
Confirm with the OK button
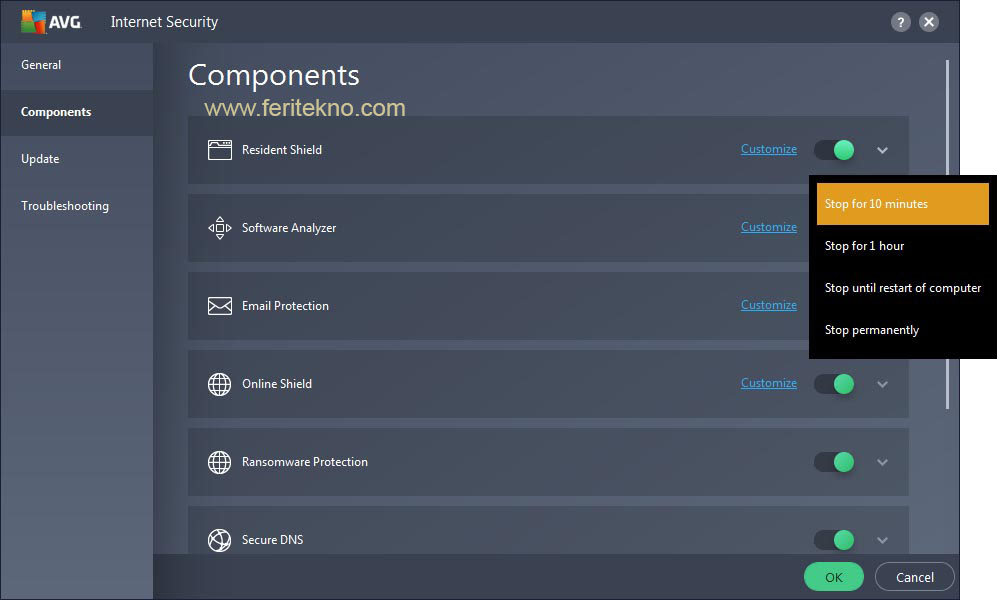click(x=834, y=577)
